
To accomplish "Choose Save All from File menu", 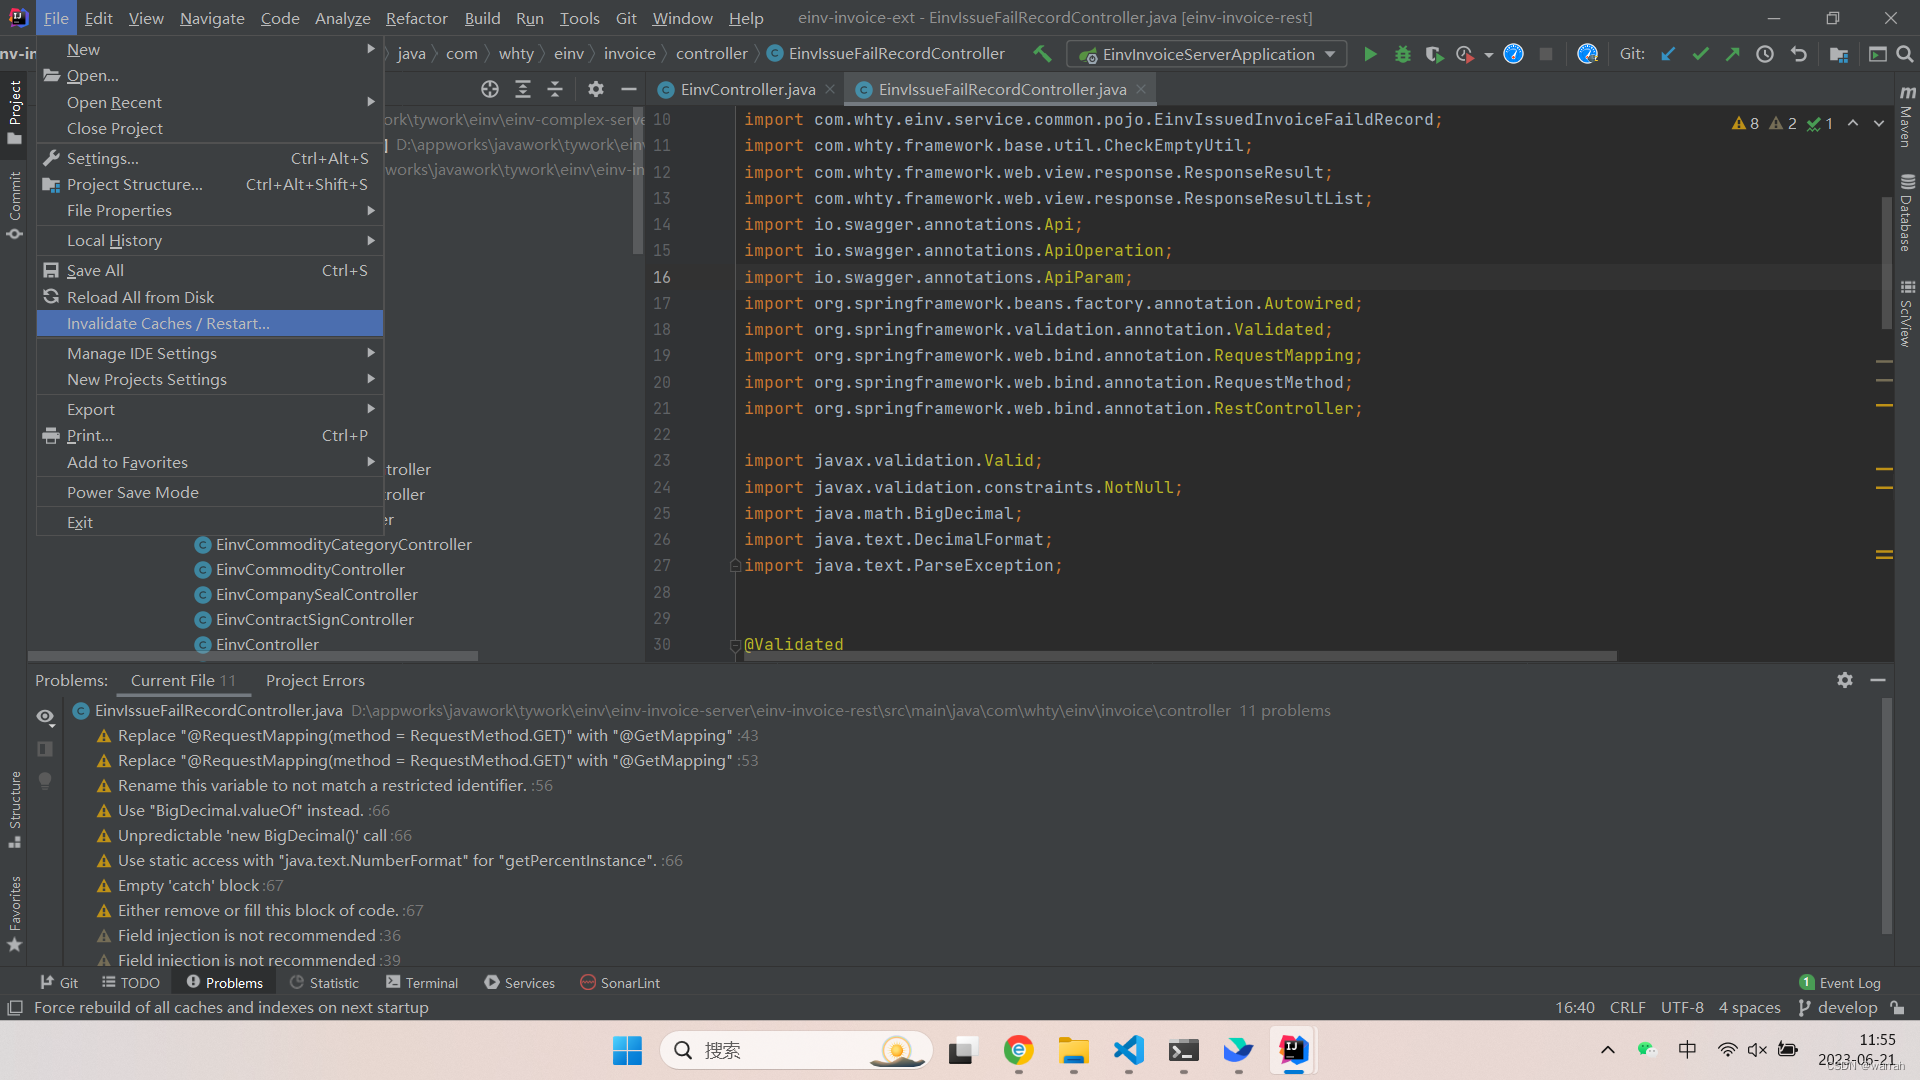I will [210, 270].
